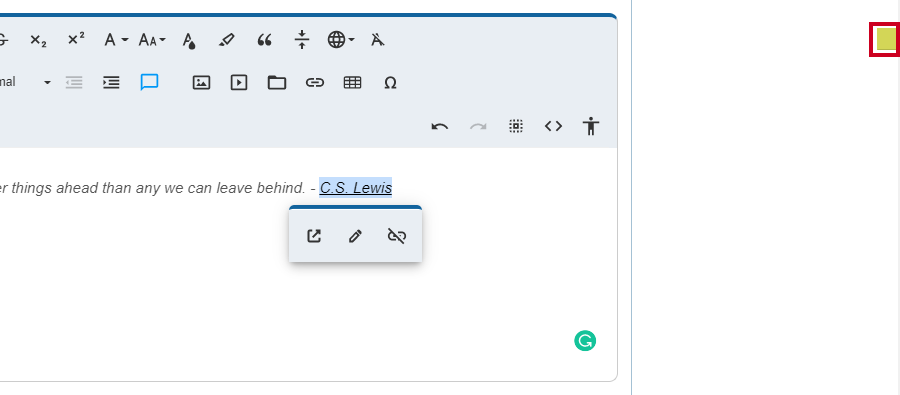Screen dimensions: 900x395
Task: Edit the C.S. Lewis link
Action: (355, 236)
